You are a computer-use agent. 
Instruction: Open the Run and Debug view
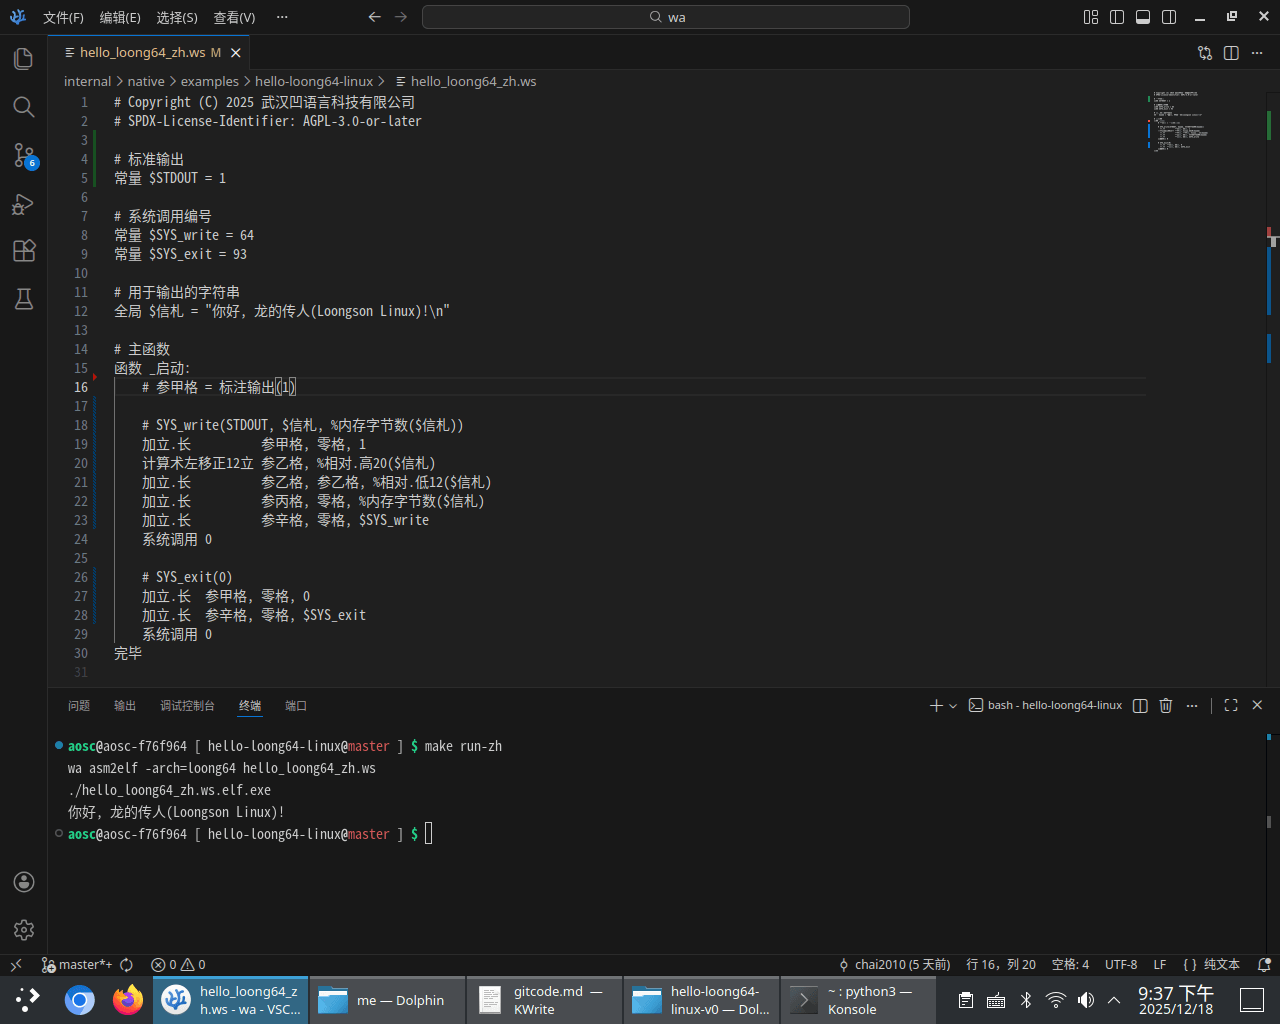[24, 204]
